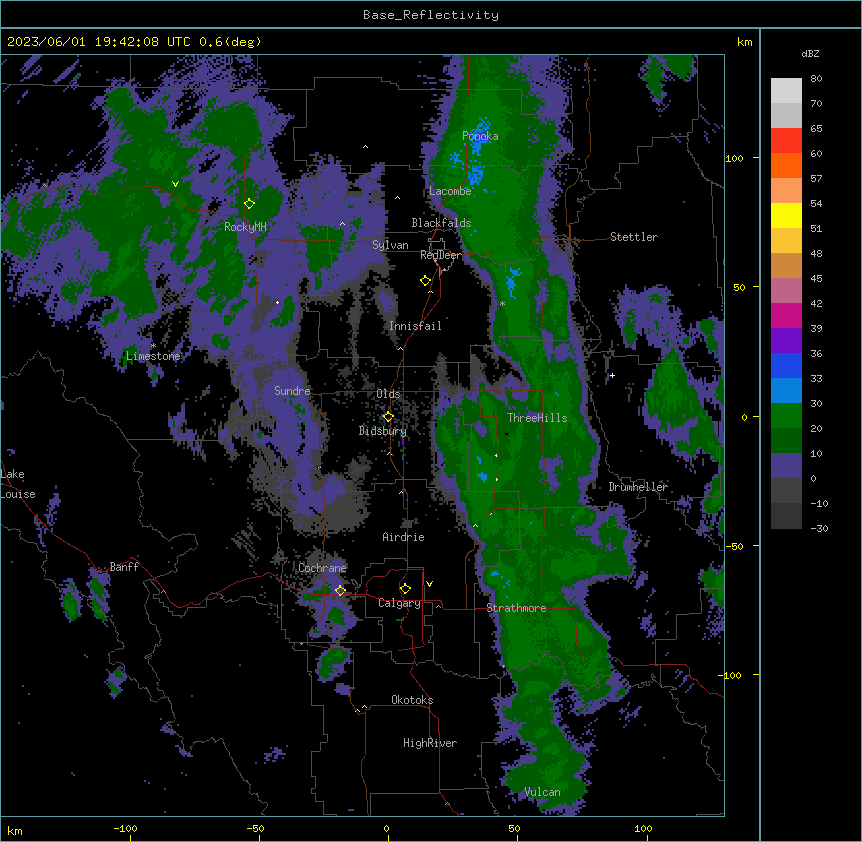Click the -50 tick label on right axis
The width and height of the screenshot is (862, 842).
(x=734, y=546)
